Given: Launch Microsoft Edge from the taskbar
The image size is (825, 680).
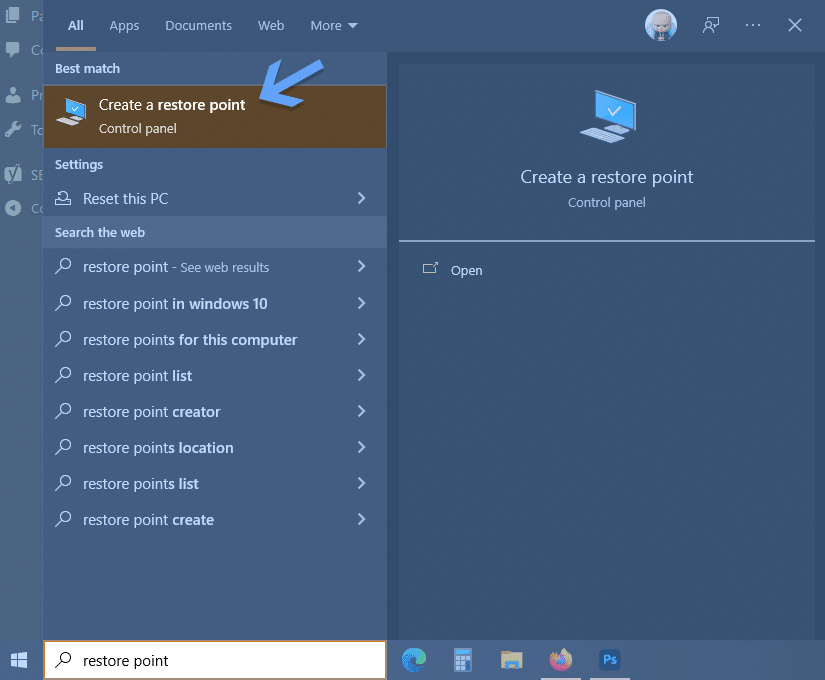Looking at the screenshot, I should pyautogui.click(x=414, y=659).
